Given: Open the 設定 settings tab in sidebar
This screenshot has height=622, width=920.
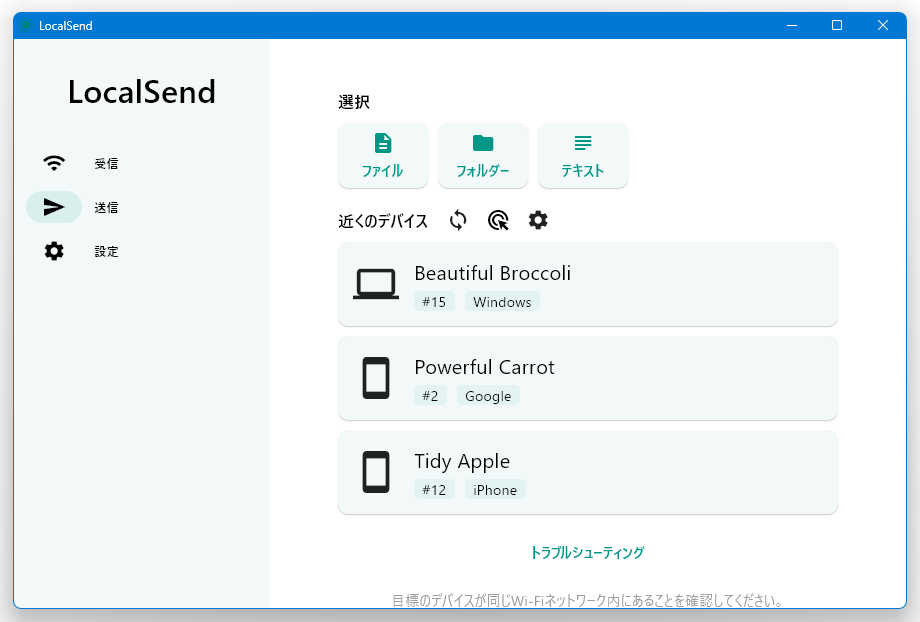Looking at the screenshot, I should 106,252.
